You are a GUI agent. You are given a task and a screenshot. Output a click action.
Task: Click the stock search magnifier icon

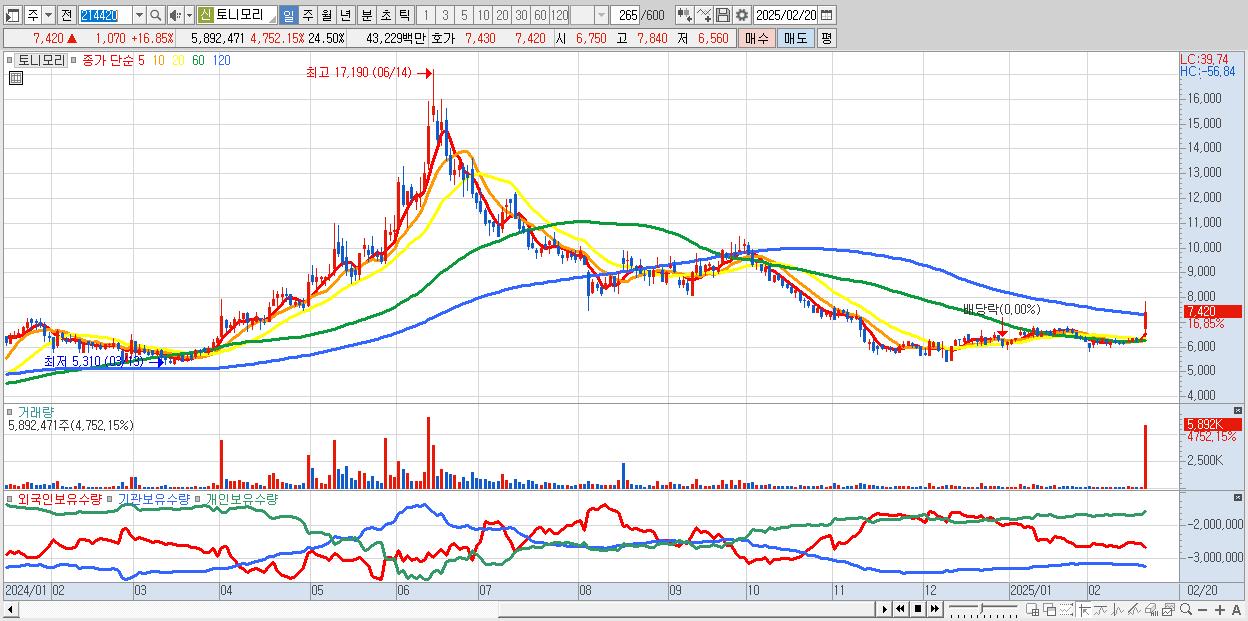click(x=156, y=15)
